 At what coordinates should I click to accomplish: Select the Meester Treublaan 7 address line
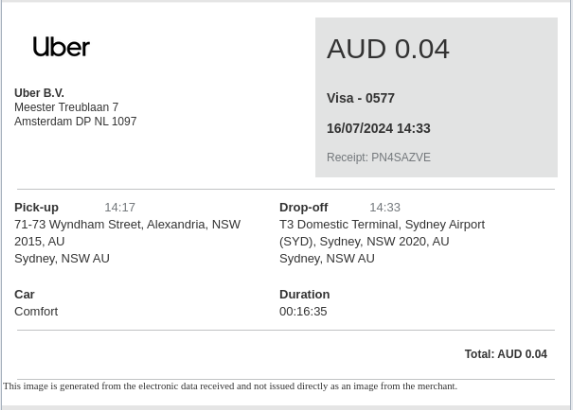click(x=66, y=107)
